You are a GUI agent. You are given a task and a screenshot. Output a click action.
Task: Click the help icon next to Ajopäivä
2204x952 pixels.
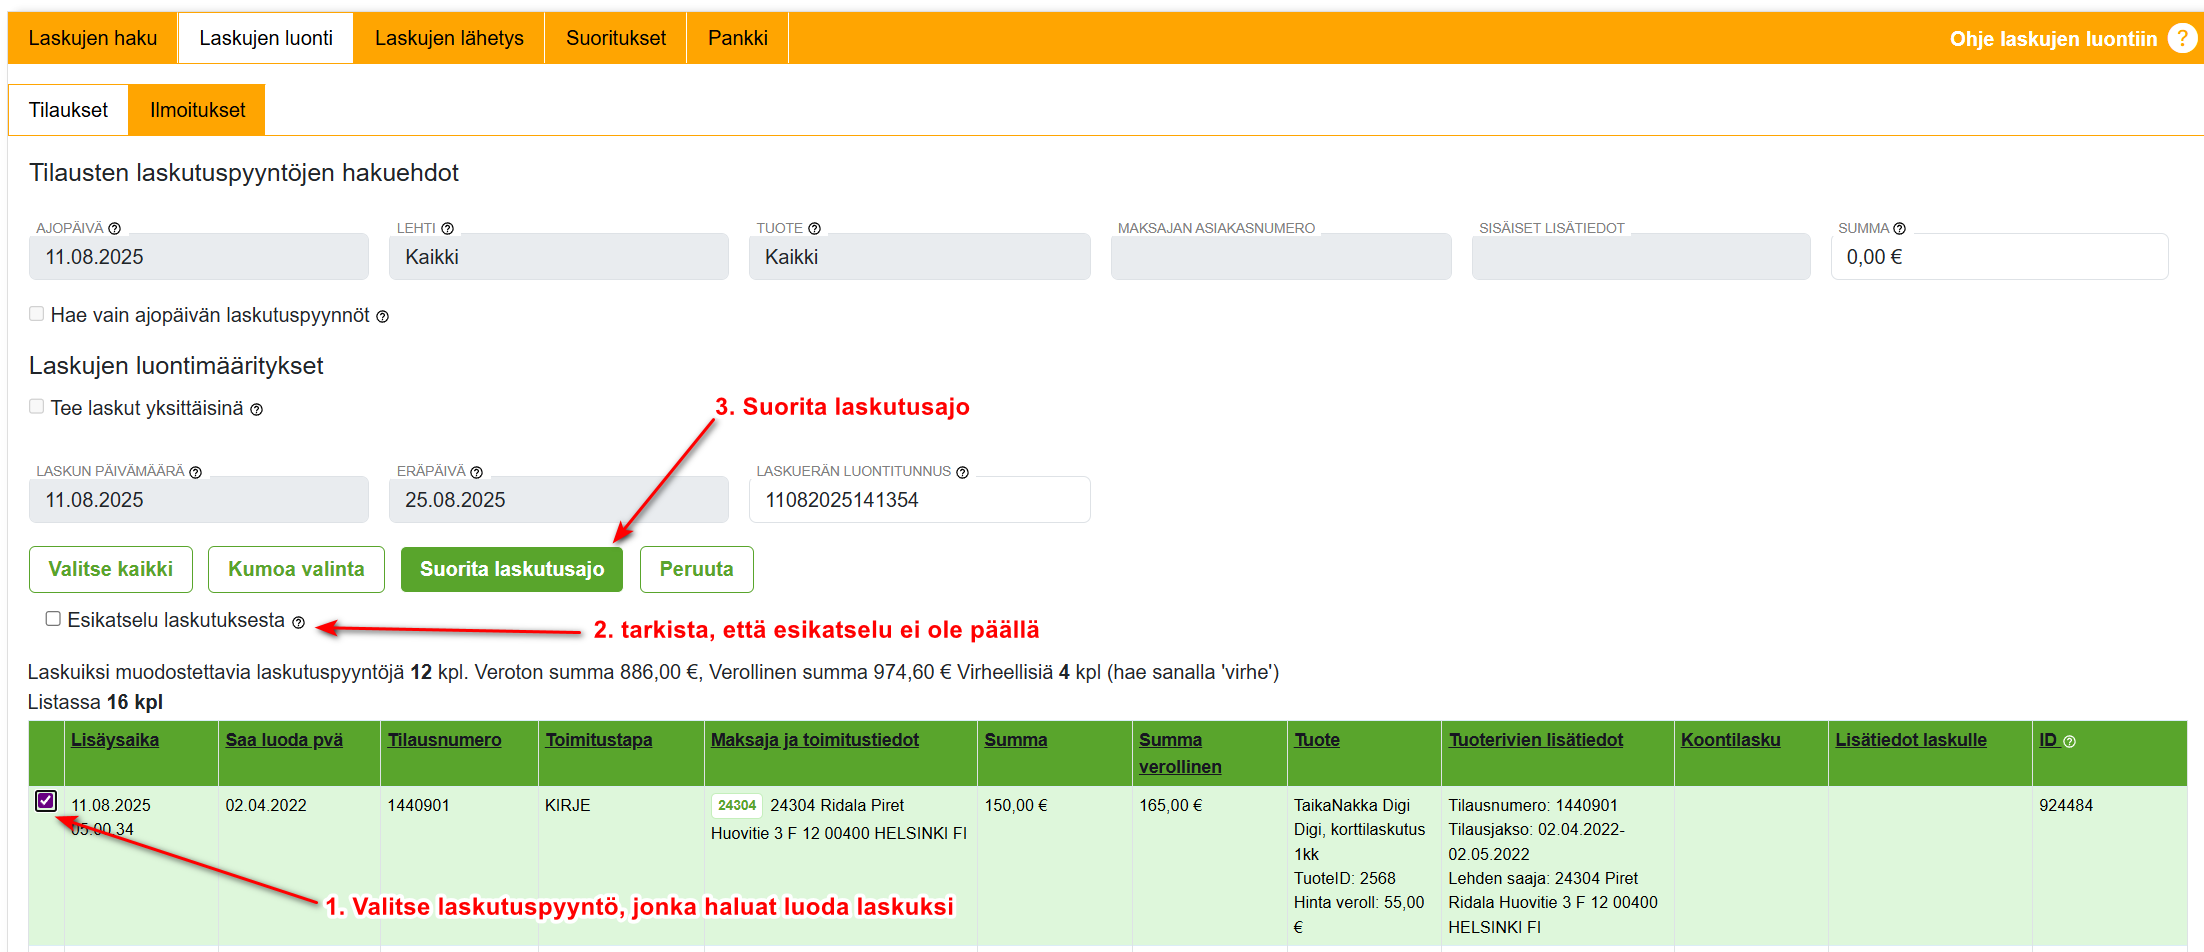(114, 229)
